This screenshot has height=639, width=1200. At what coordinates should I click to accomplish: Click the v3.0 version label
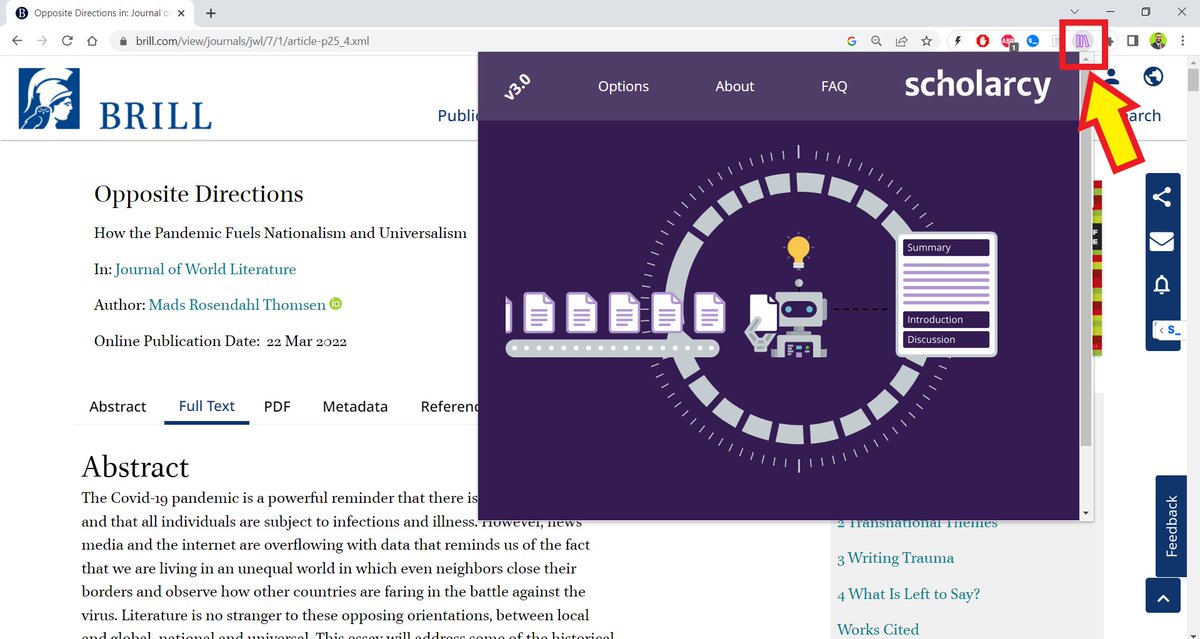(x=517, y=87)
